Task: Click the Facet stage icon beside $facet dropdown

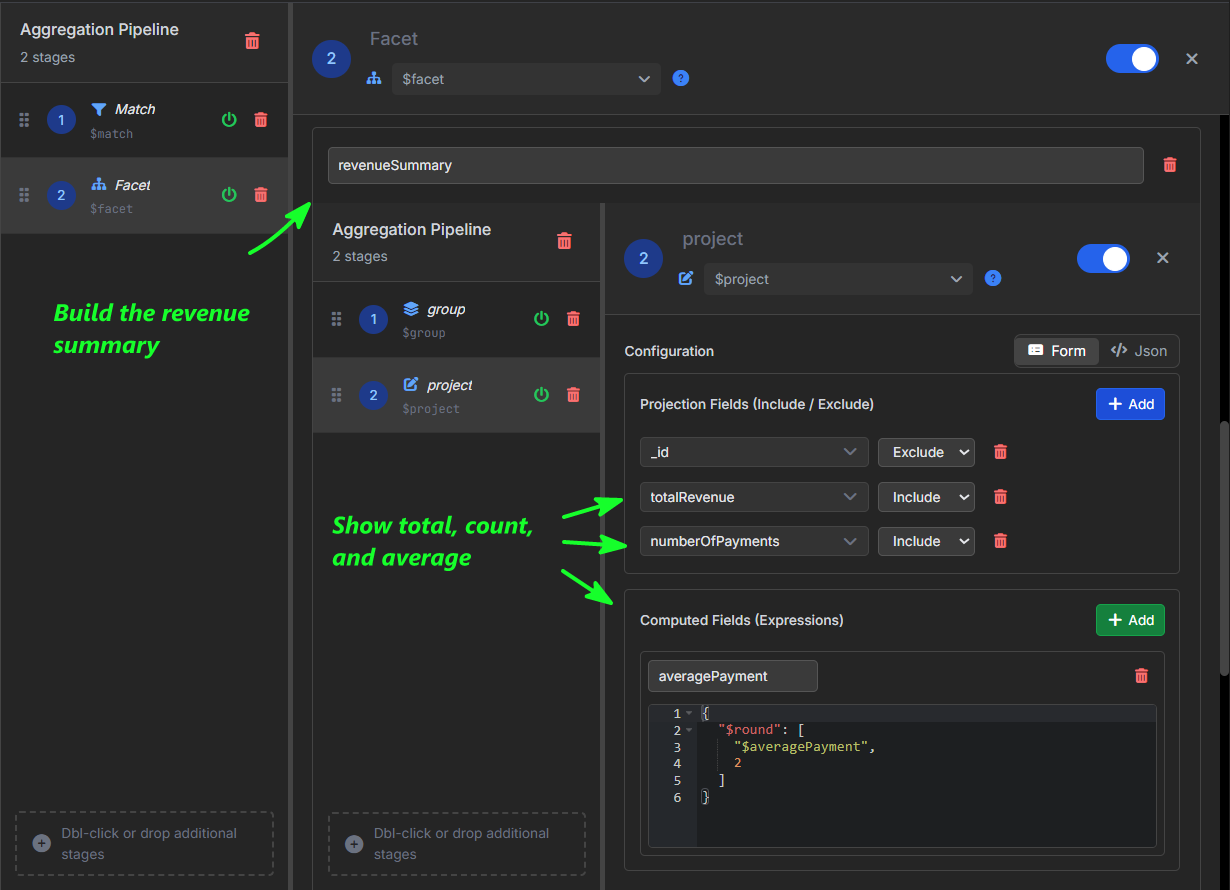Action: pos(374,78)
